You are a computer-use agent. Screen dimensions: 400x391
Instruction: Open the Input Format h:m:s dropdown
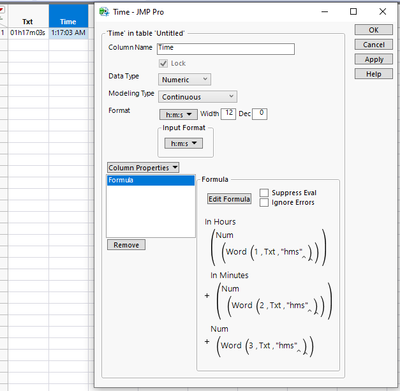point(183,143)
